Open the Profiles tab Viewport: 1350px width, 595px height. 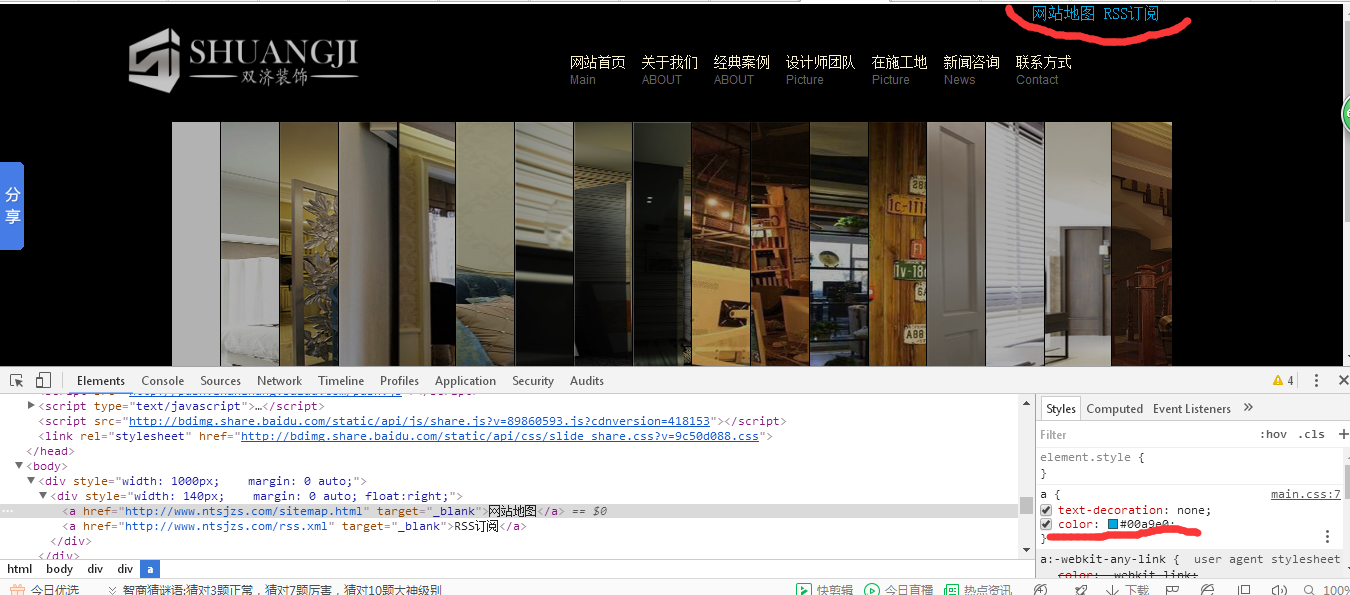click(399, 381)
